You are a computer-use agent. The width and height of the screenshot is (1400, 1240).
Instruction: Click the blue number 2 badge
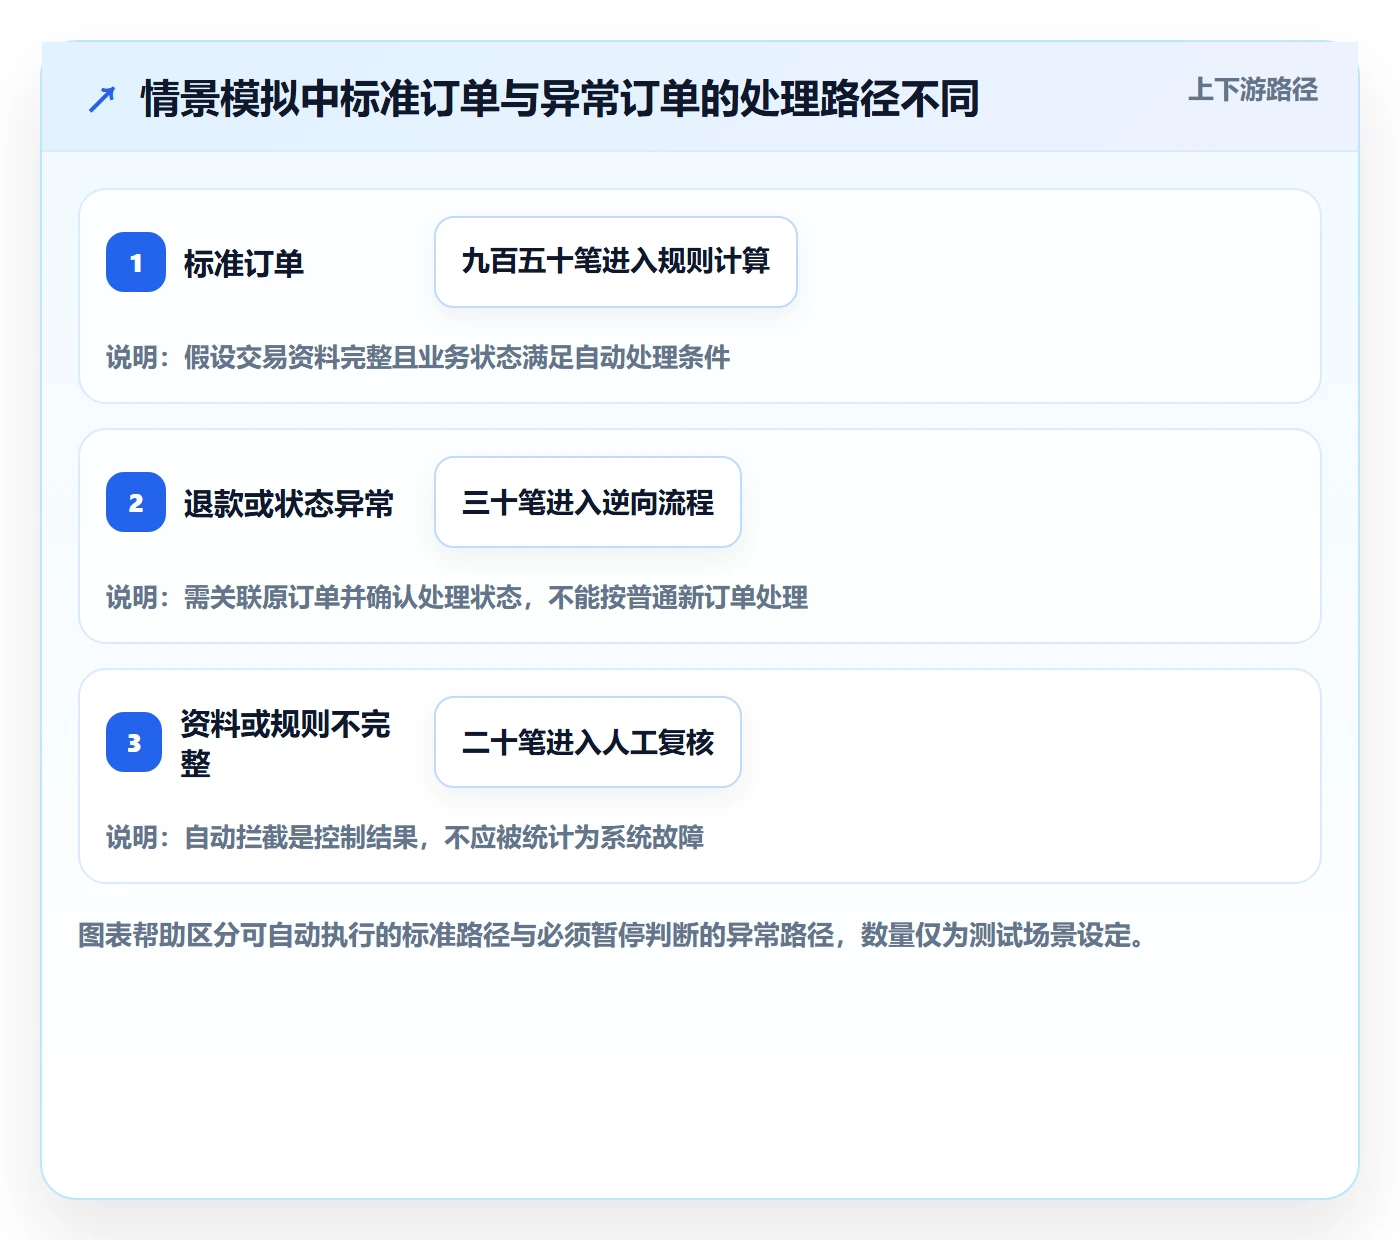coord(136,502)
